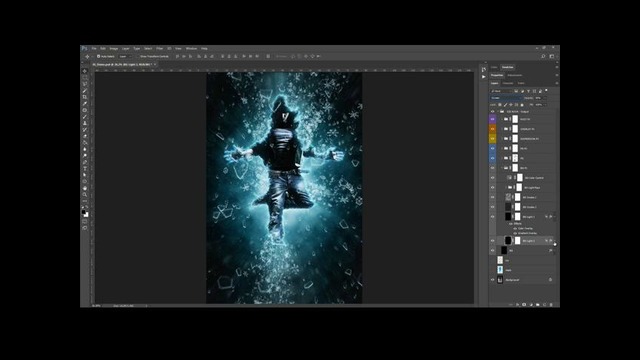Select the Crop tool
This screenshot has width=640, height=360.
point(85,97)
